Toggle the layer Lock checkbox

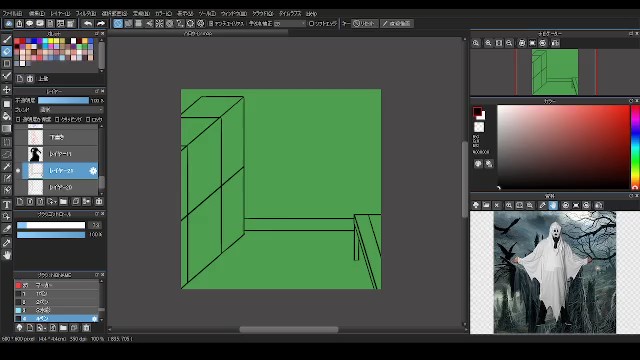(x=88, y=120)
